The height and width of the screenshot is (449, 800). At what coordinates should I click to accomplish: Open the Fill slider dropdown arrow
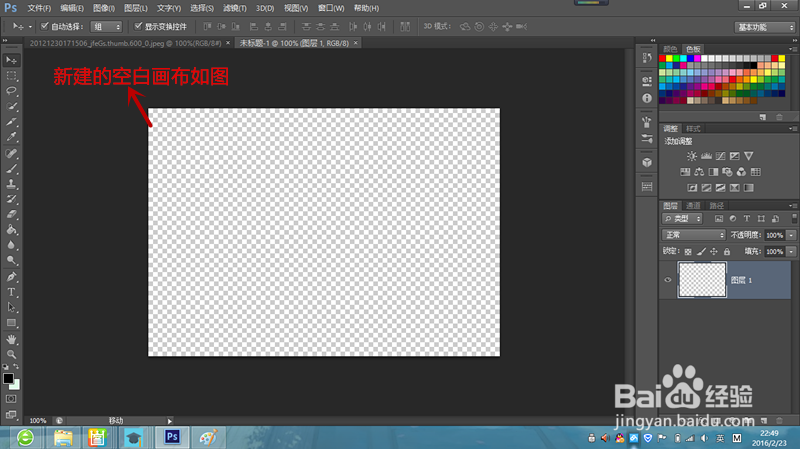click(791, 252)
